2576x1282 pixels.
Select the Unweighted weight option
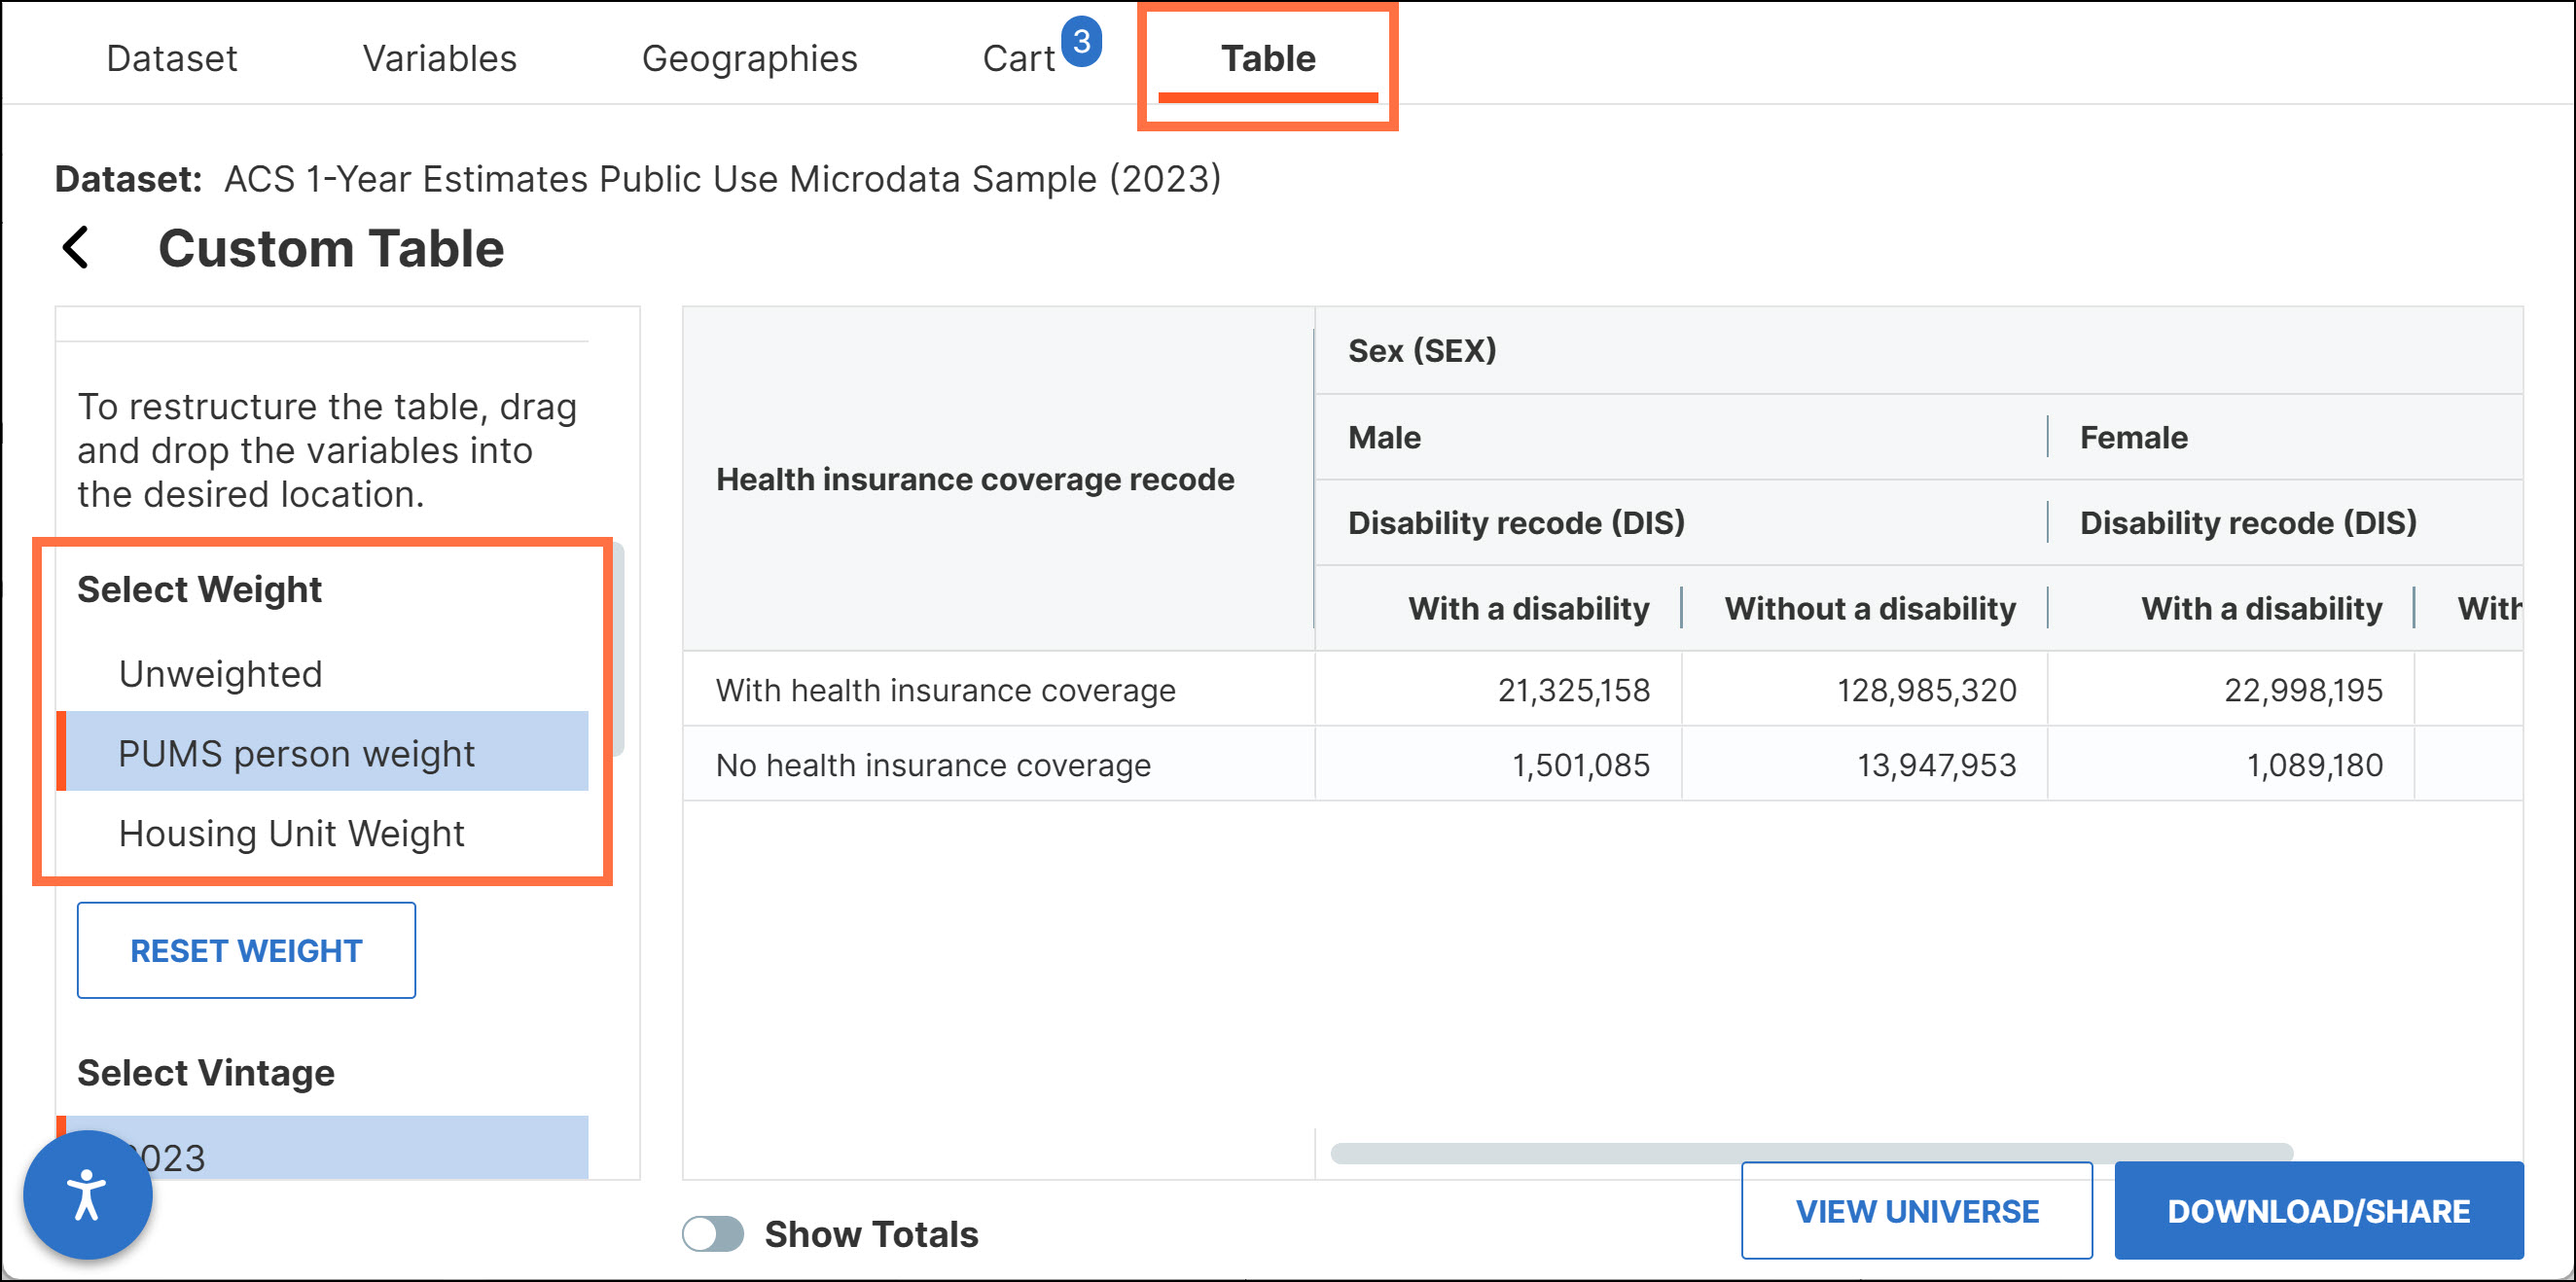tap(220, 674)
